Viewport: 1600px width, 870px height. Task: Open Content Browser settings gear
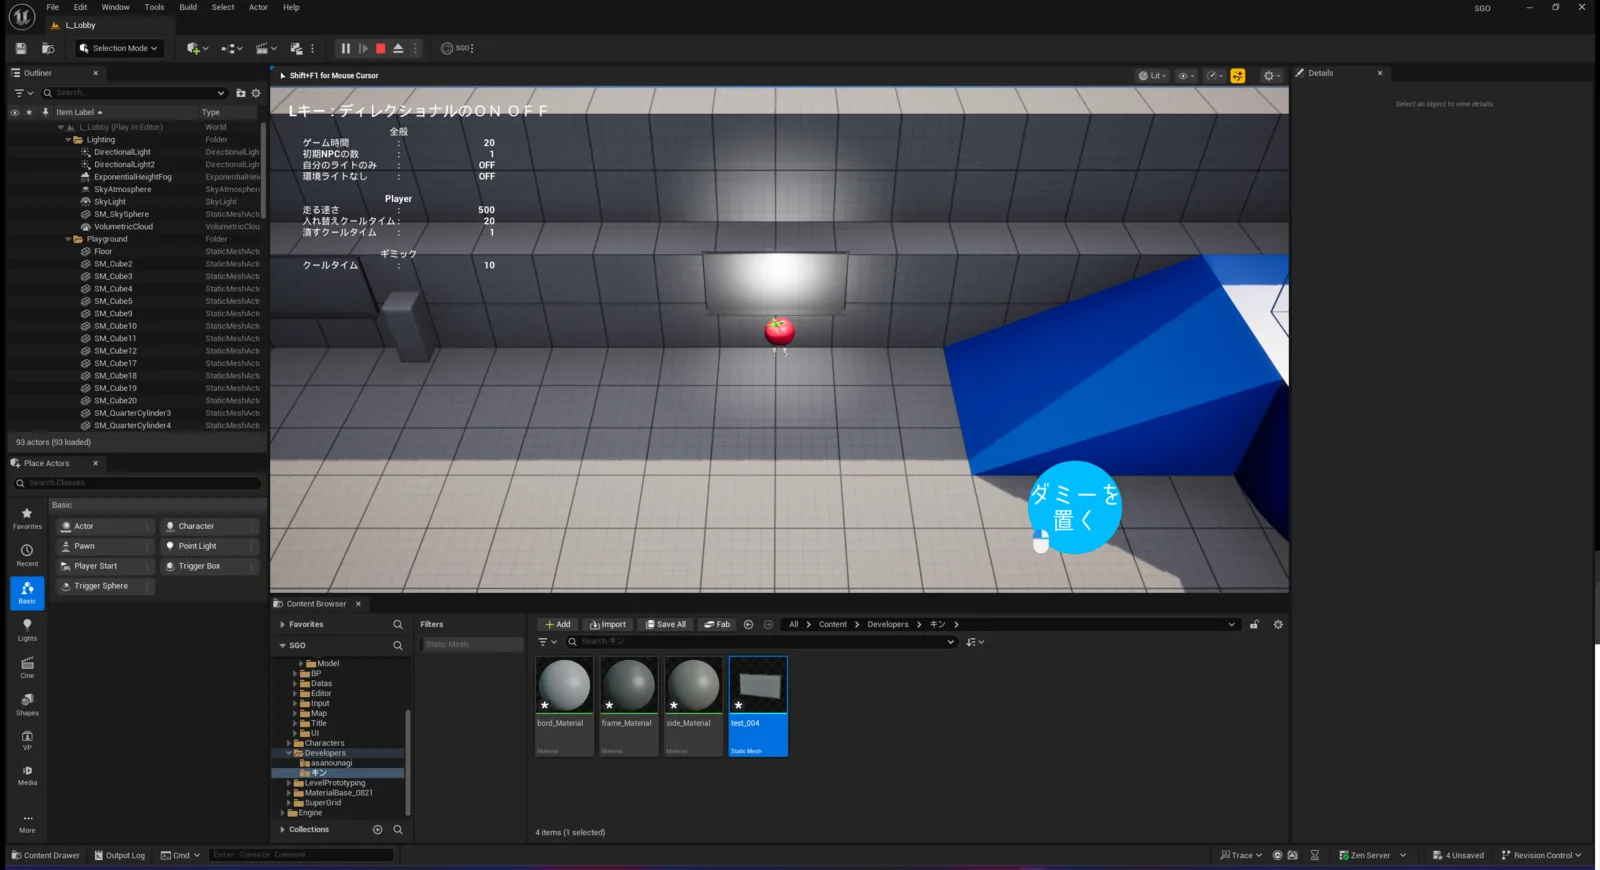[1278, 624]
